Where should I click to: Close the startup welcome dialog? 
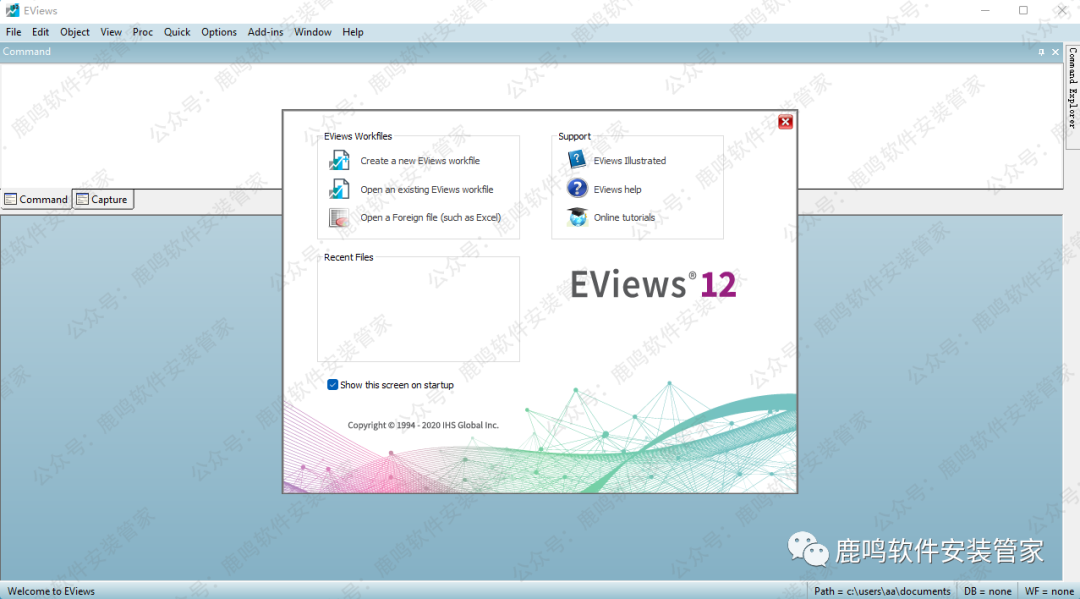pyautogui.click(x=785, y=122)
